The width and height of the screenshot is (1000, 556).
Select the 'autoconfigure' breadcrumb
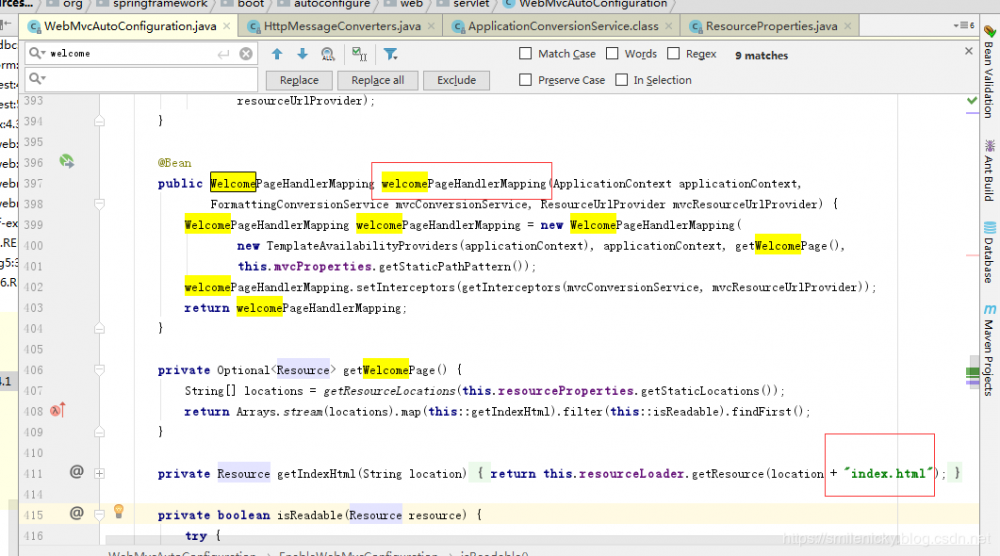coord(332,4)
